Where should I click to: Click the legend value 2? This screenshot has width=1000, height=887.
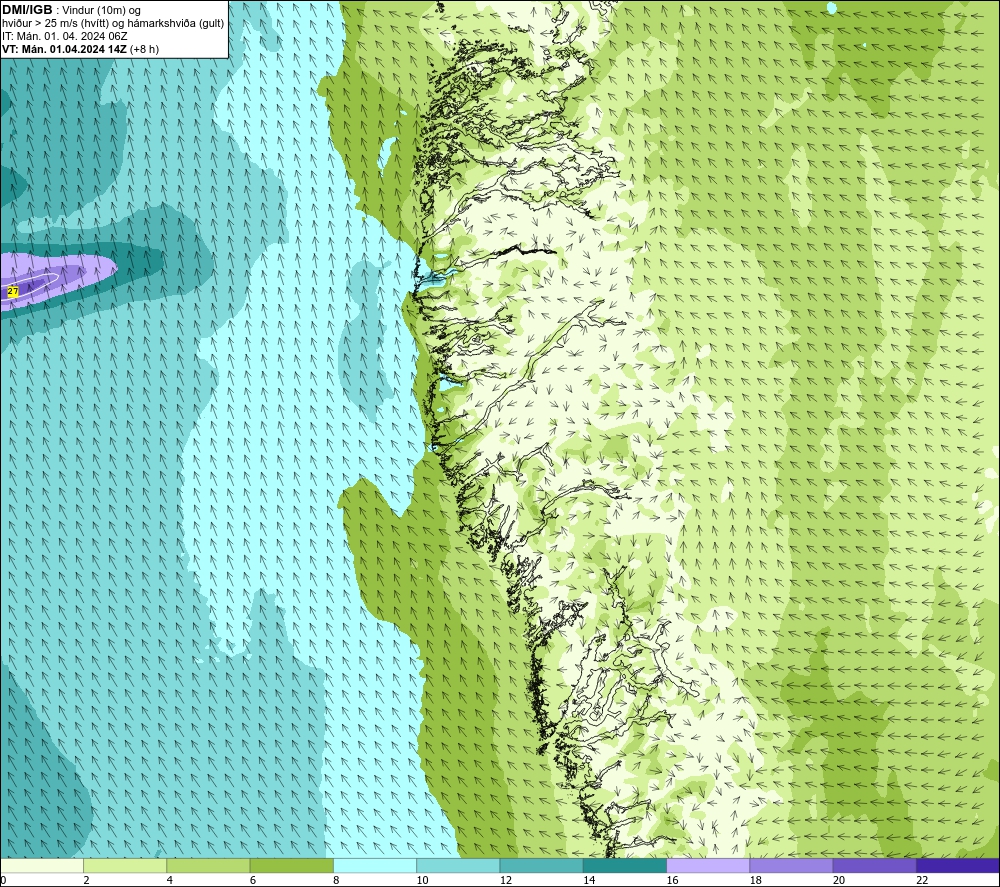[86, 880]
